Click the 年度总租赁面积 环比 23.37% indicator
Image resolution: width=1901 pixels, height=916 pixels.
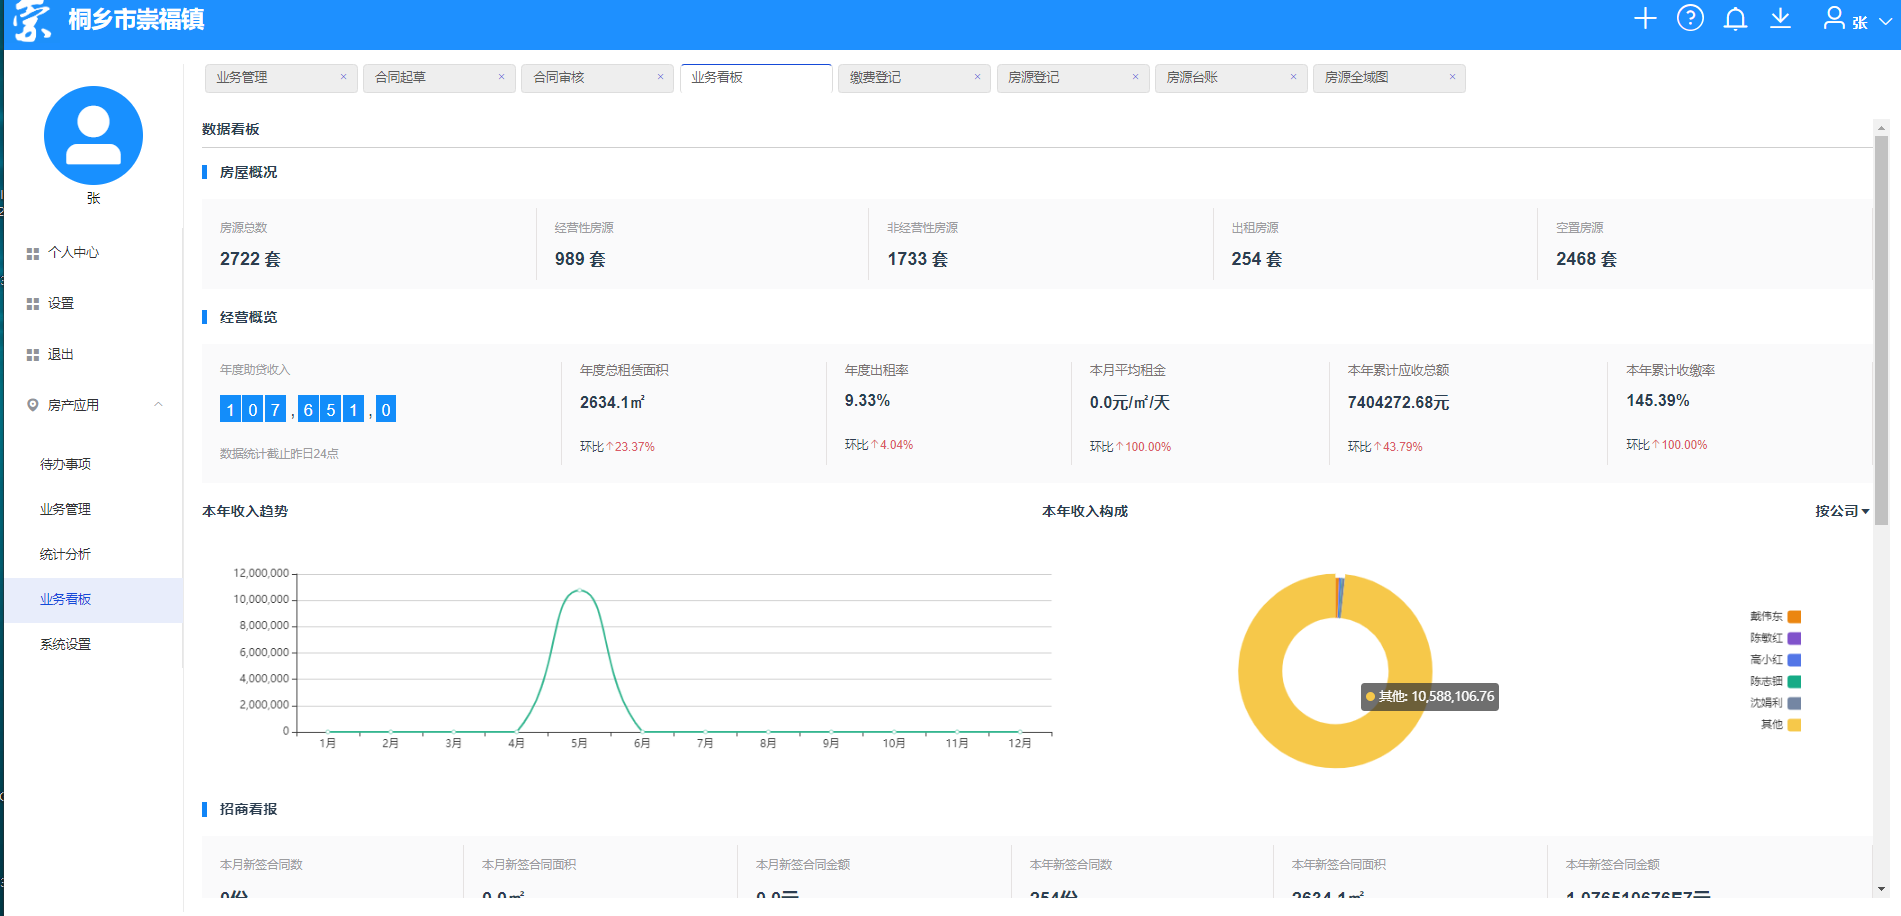(x=617, y=447)
